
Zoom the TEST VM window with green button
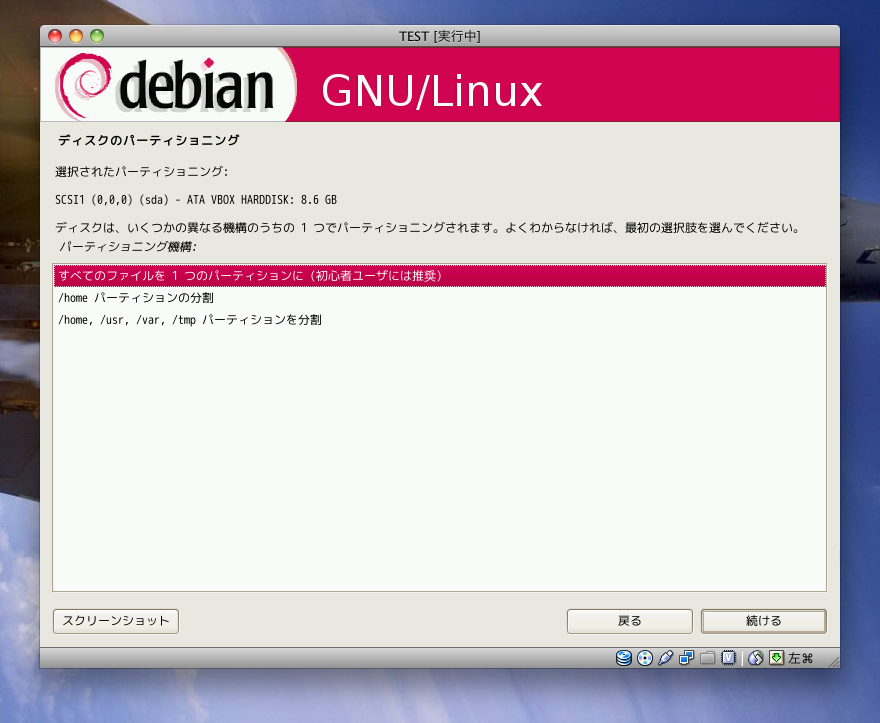pyautogui.click(x=97, y=36)
